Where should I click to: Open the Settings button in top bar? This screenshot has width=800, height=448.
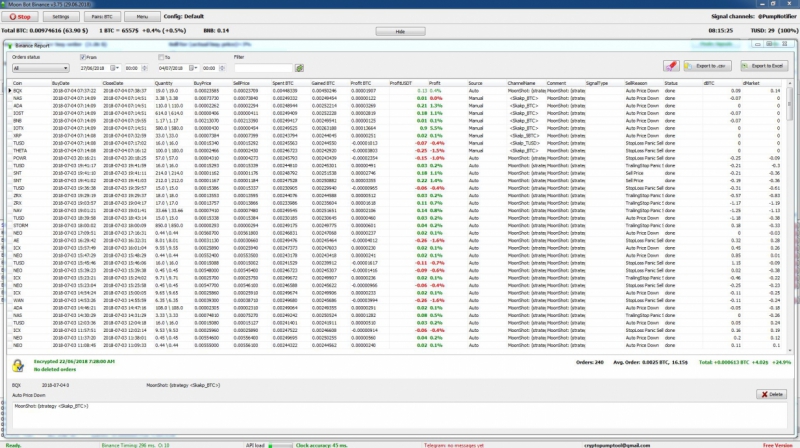pos(60,16)
